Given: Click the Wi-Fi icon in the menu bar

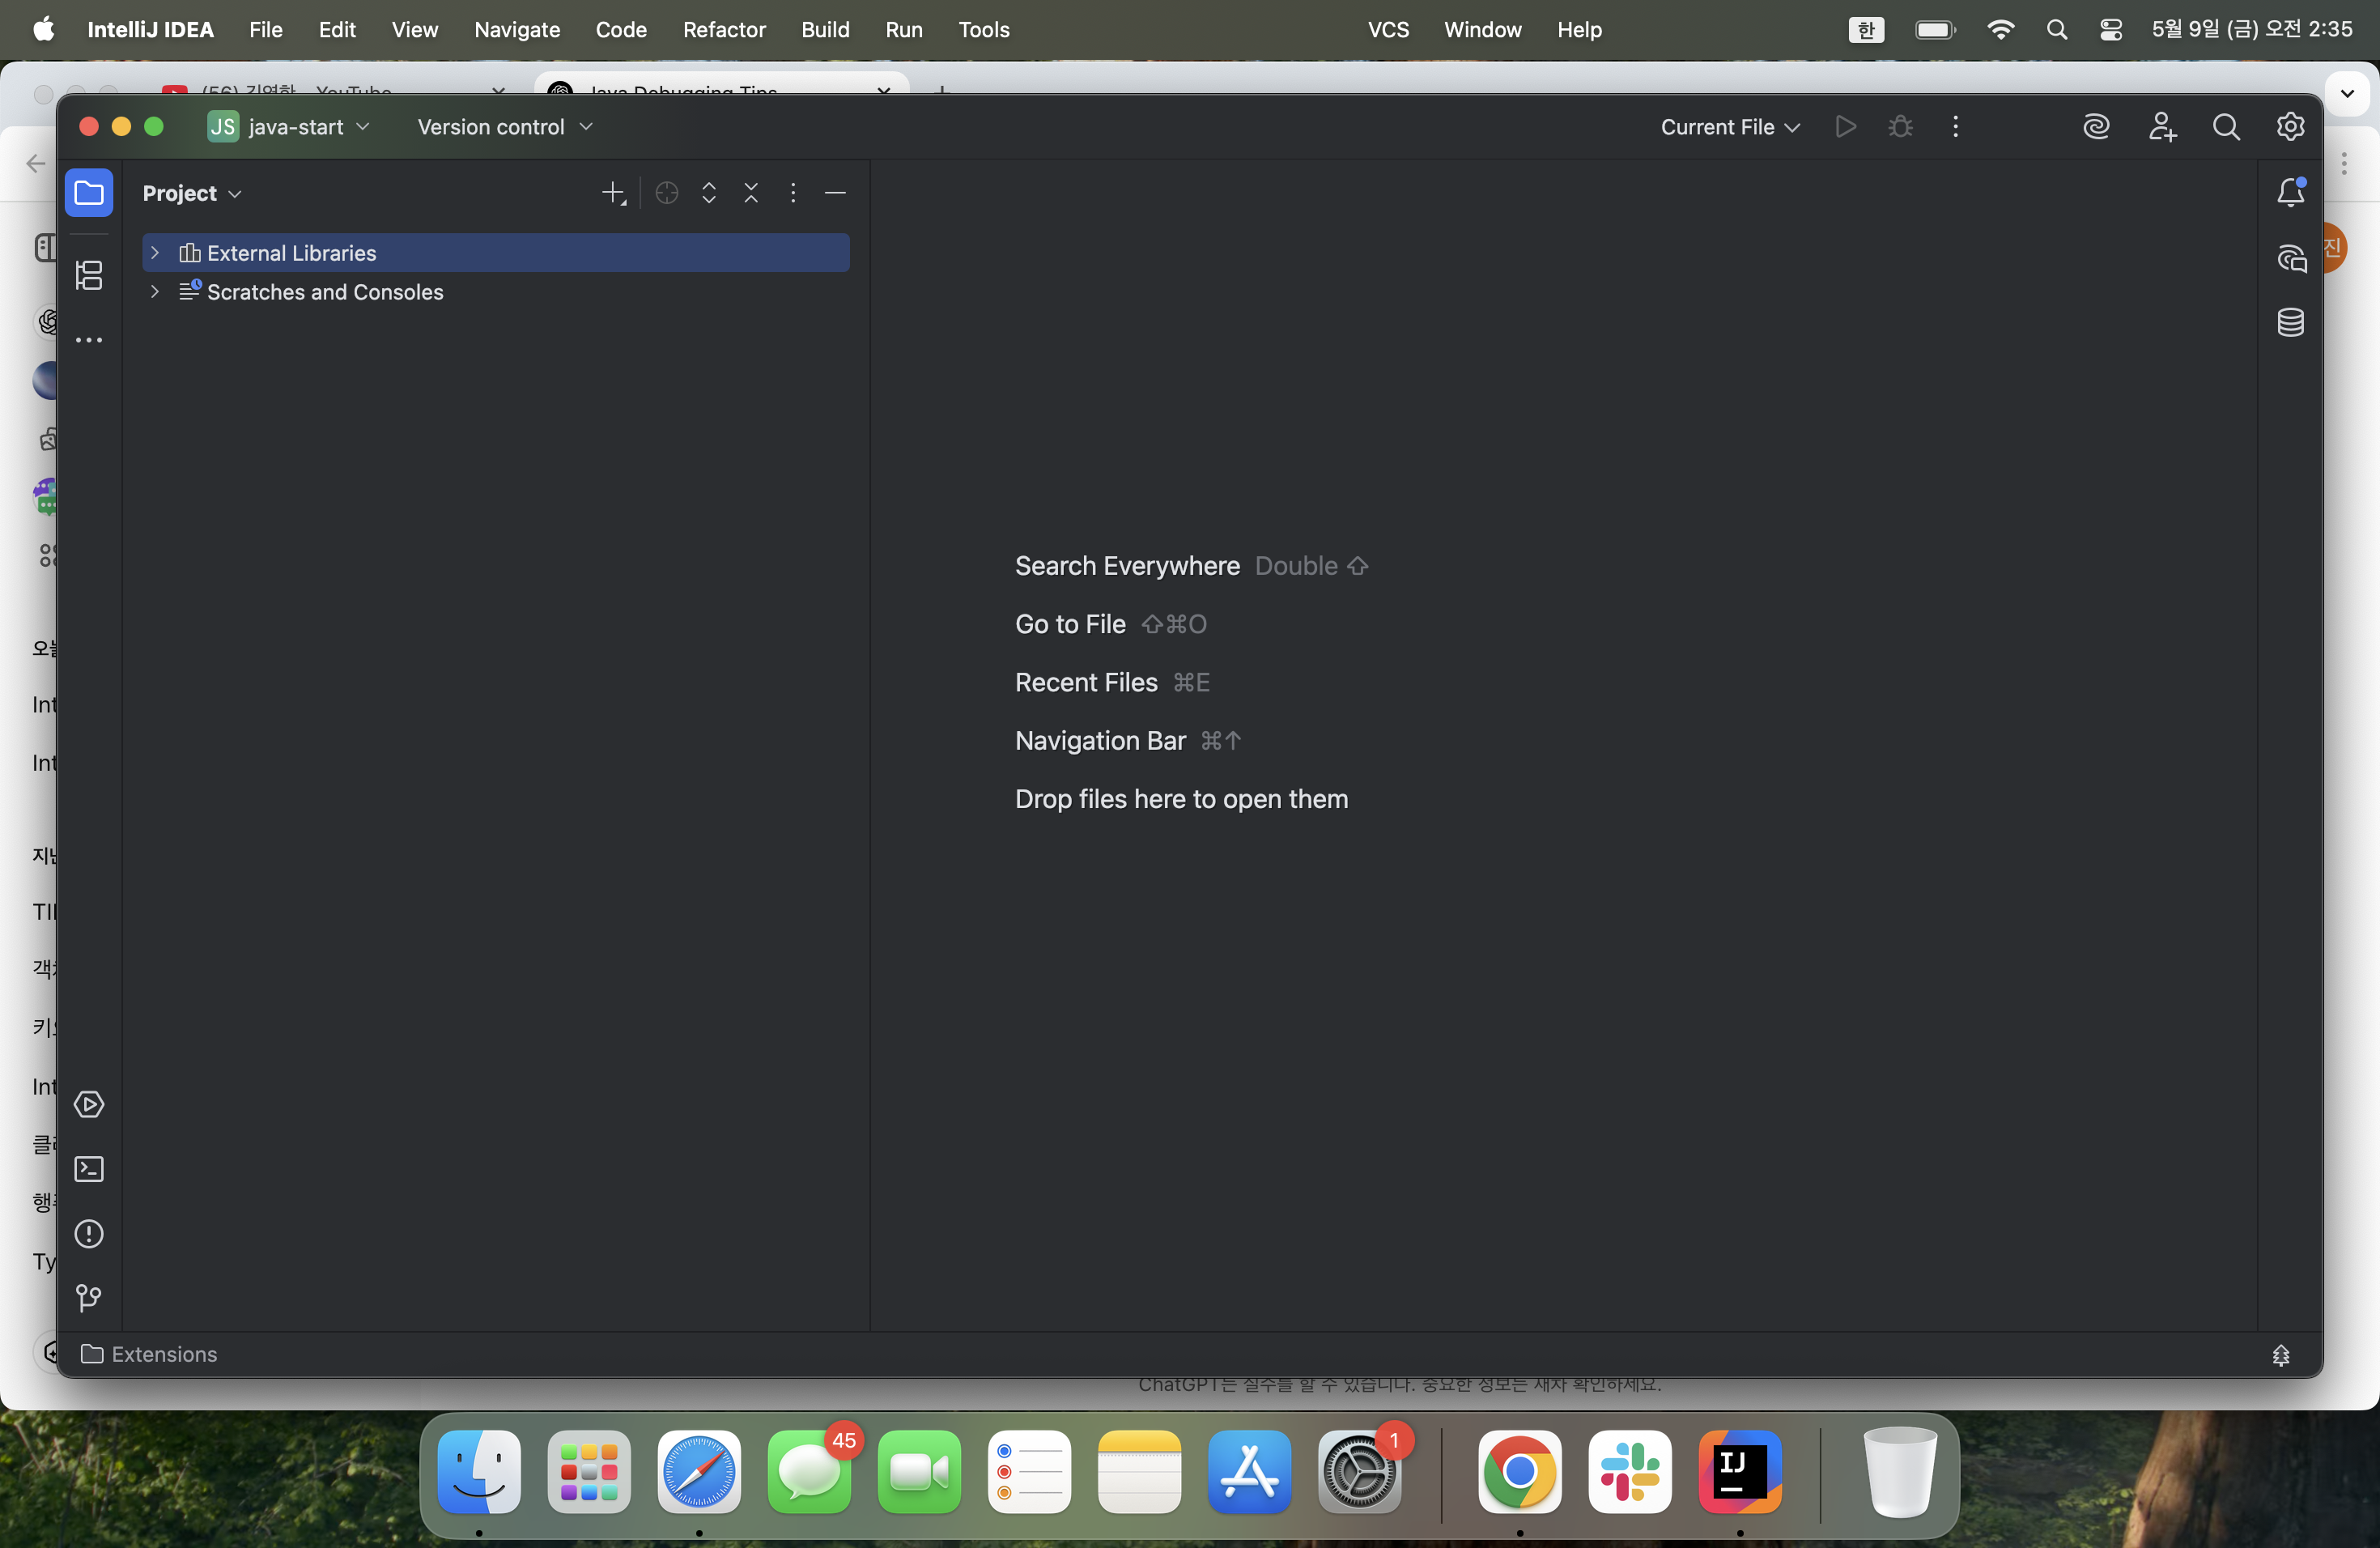Looking at the screenshot, I should pos(2000,30).
